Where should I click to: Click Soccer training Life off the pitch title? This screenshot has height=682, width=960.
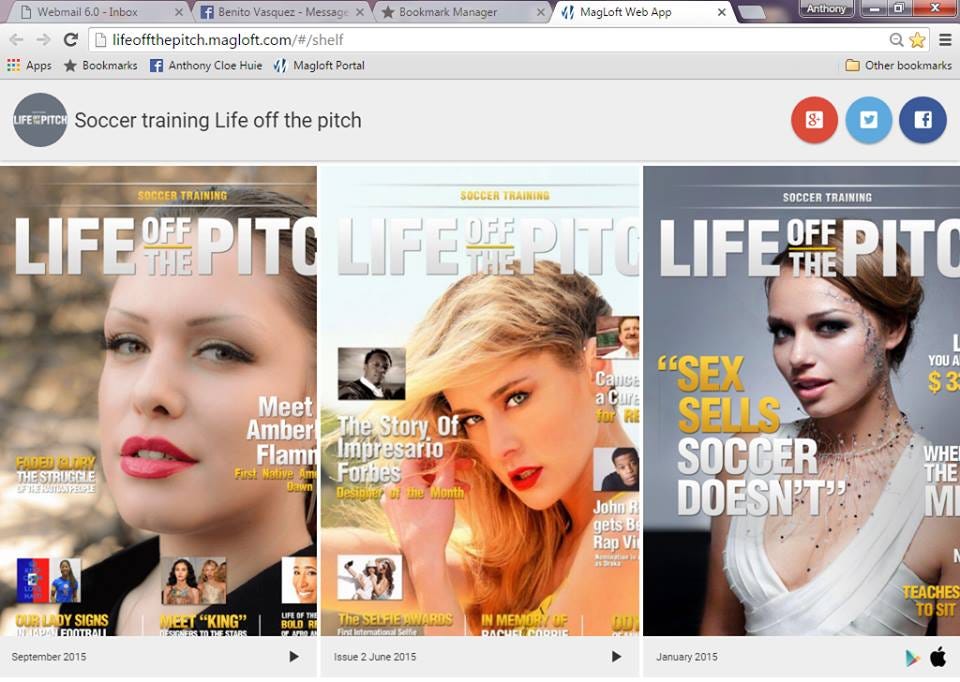coord(218,120)
